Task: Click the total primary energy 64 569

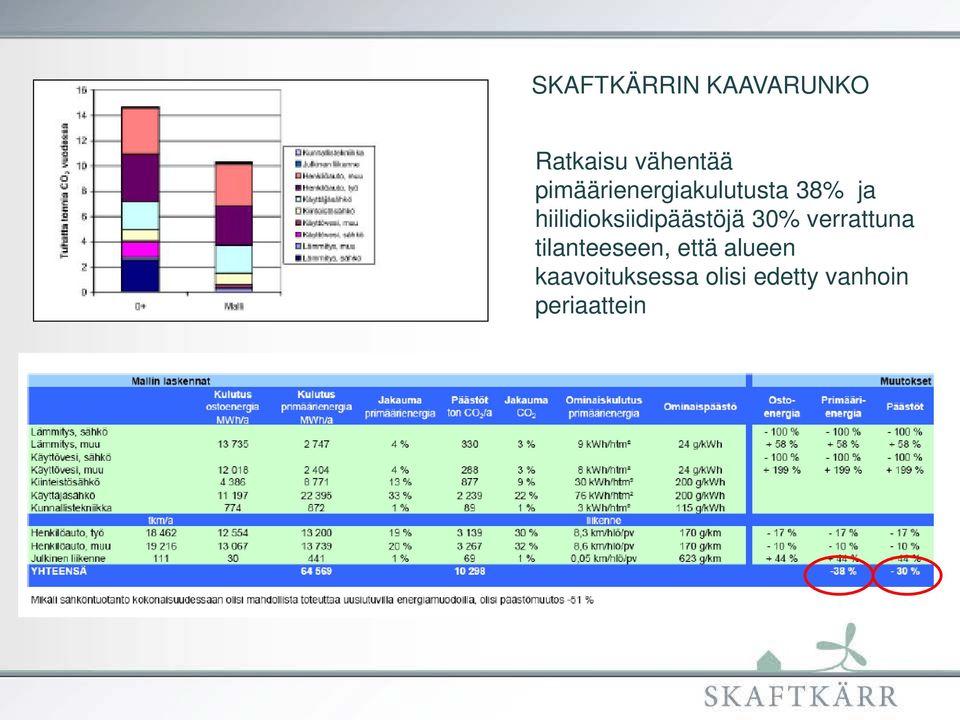Action: [x=316, y=571]
